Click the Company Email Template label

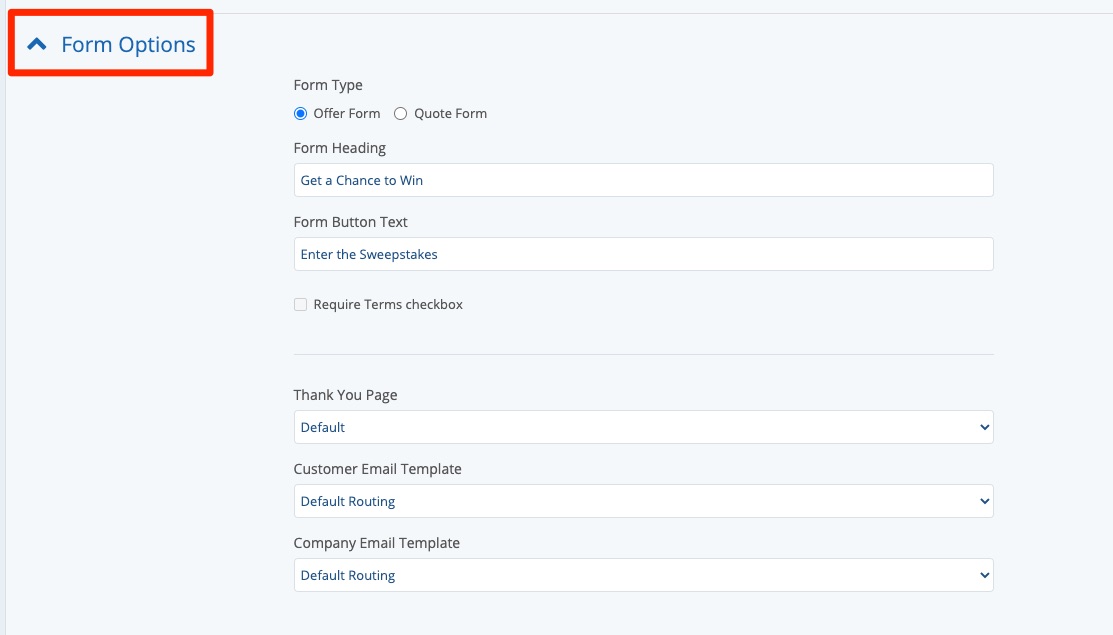pos(376,543)
